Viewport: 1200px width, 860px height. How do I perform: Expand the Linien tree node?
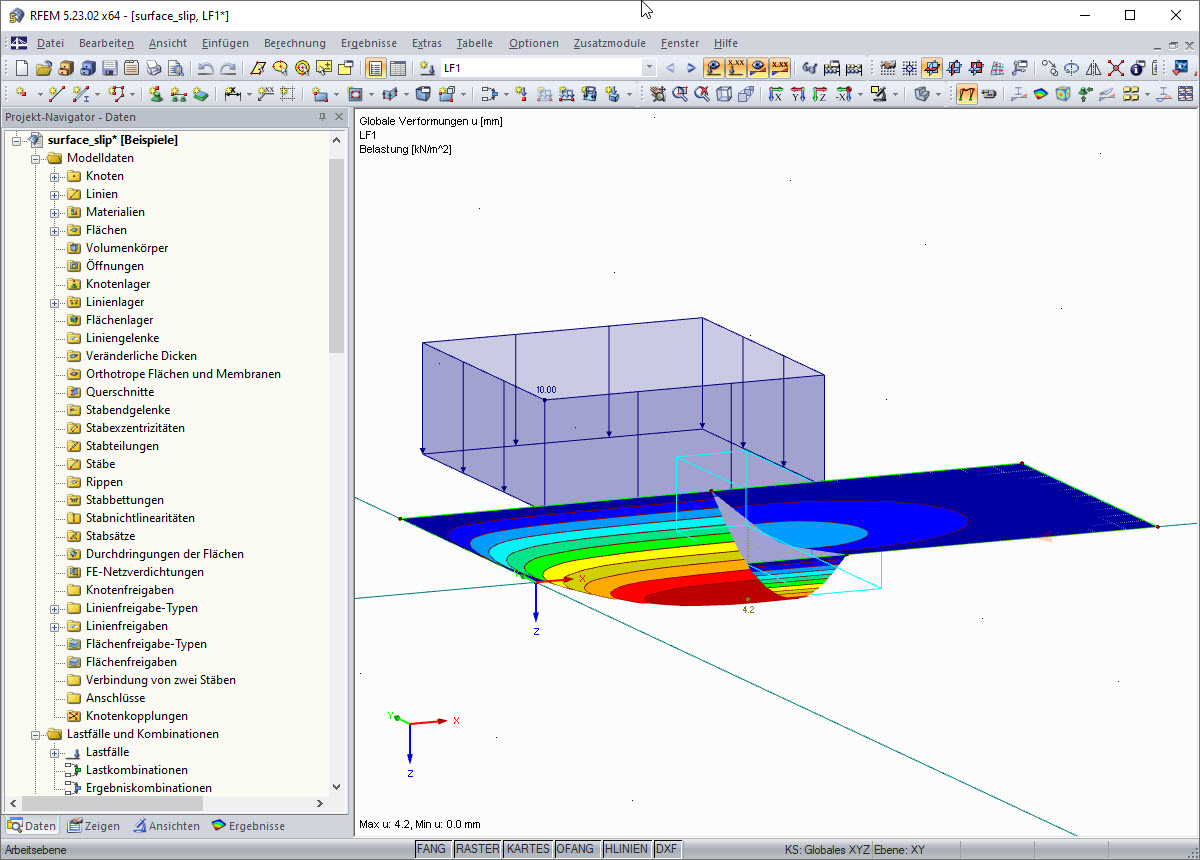click(55, 194)
